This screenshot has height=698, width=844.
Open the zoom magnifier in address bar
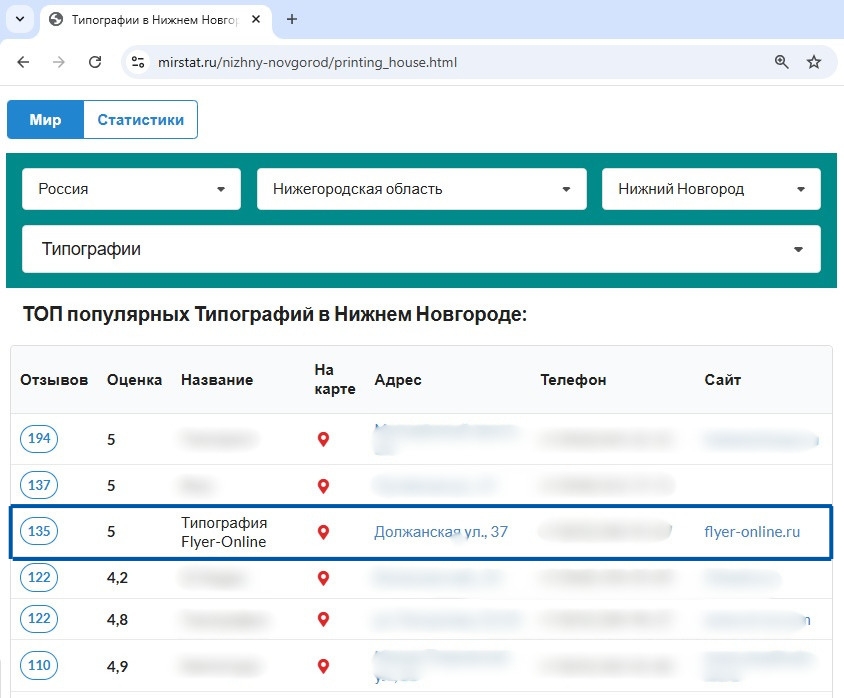coord(782,62)
